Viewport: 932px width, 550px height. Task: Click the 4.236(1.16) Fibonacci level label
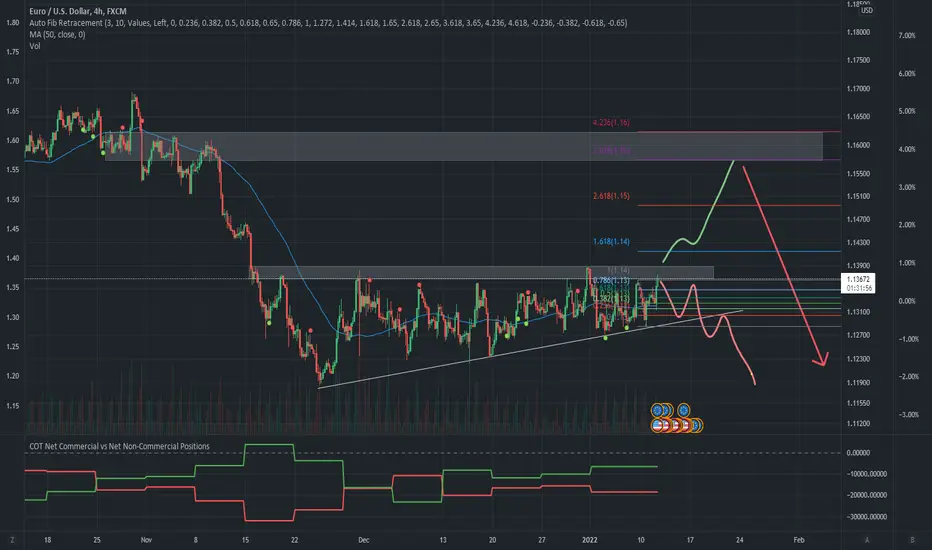tap(611, 122)
